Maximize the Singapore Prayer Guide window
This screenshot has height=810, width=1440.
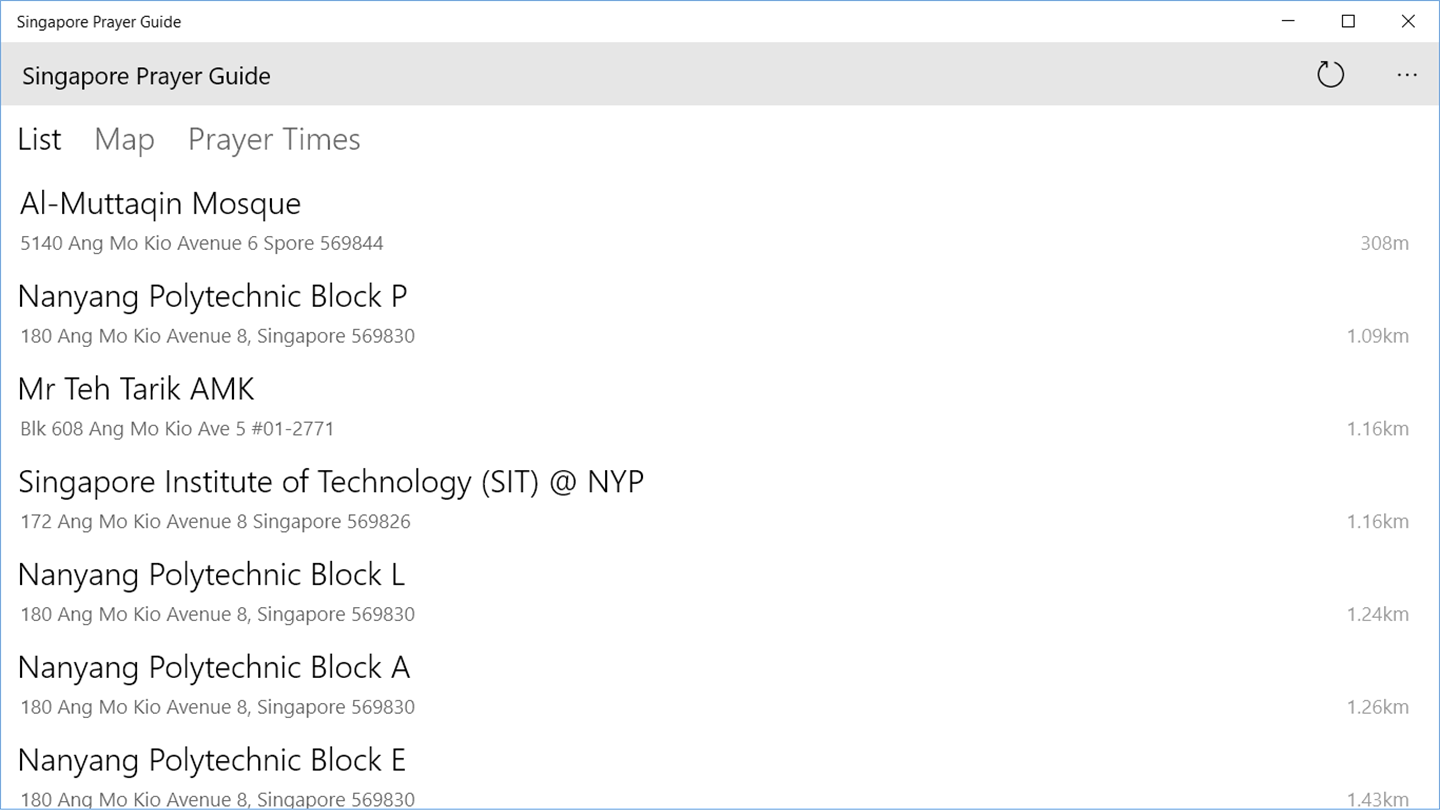tap(1348, 21)
